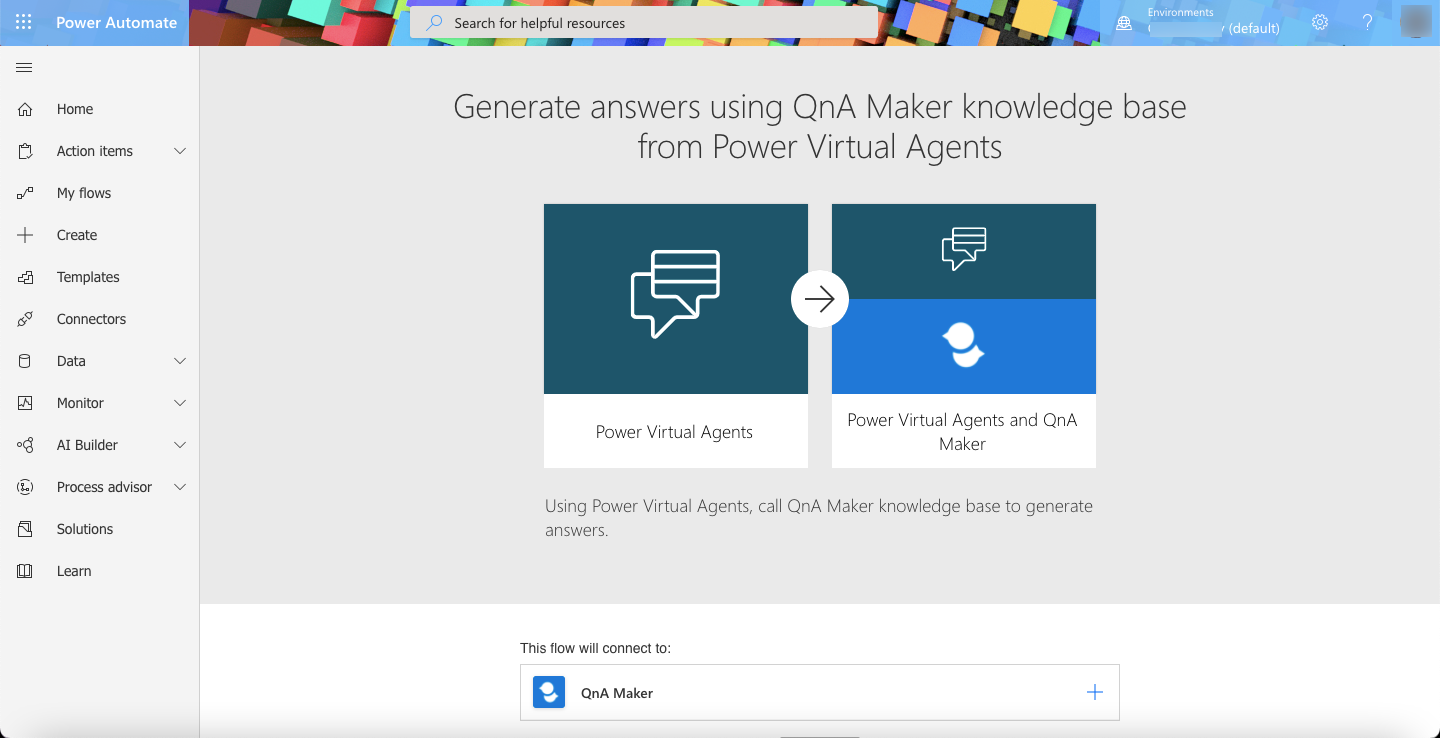This screenshot has height=738, width=1440.
Task: Select the Power Virtual Agents tile
Action: (x=676, y=336)
